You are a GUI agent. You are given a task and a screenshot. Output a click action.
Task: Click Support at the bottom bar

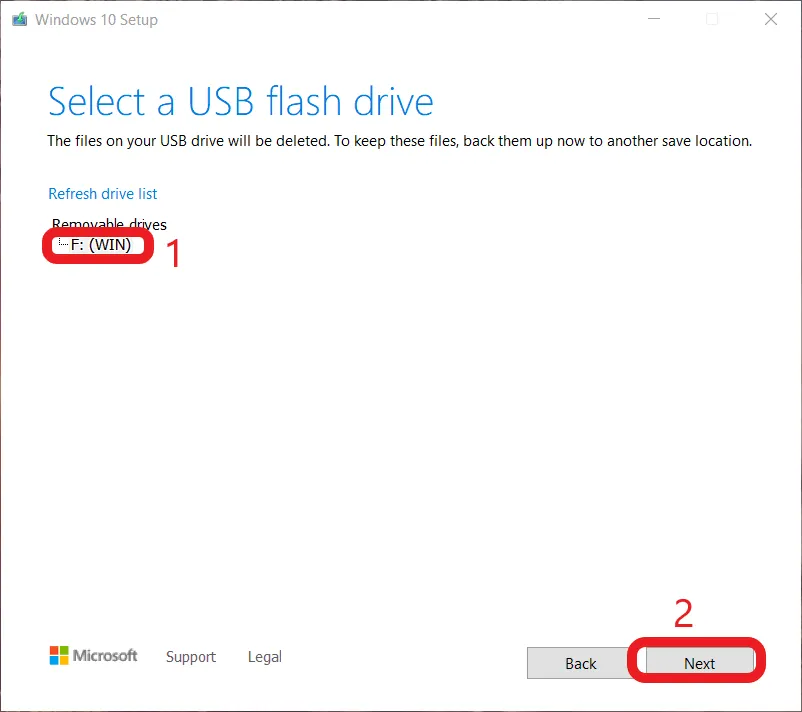190,657
